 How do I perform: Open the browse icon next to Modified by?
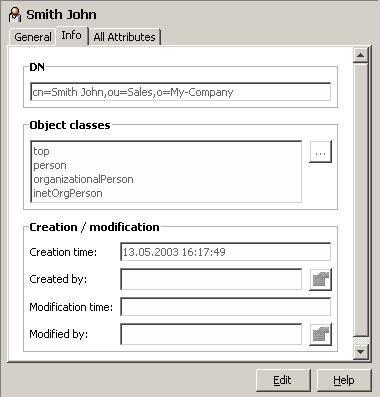(320, 334)
